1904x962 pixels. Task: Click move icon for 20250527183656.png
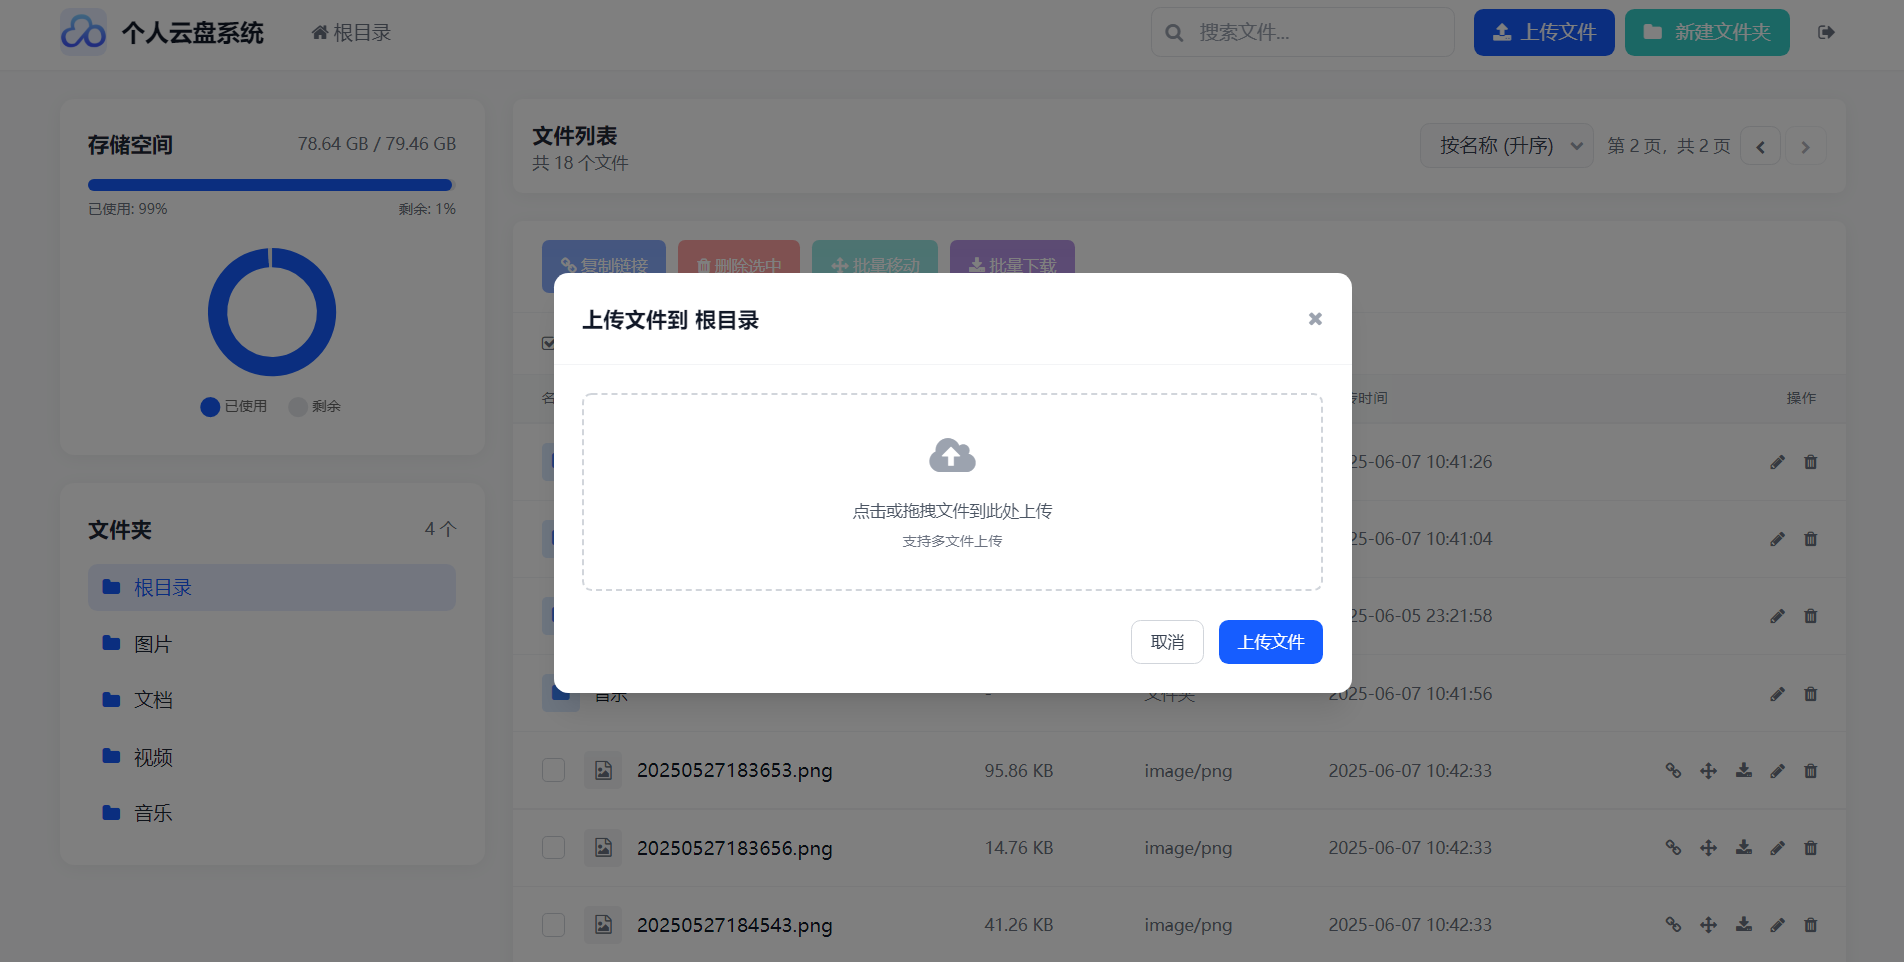pos(1708,848)
